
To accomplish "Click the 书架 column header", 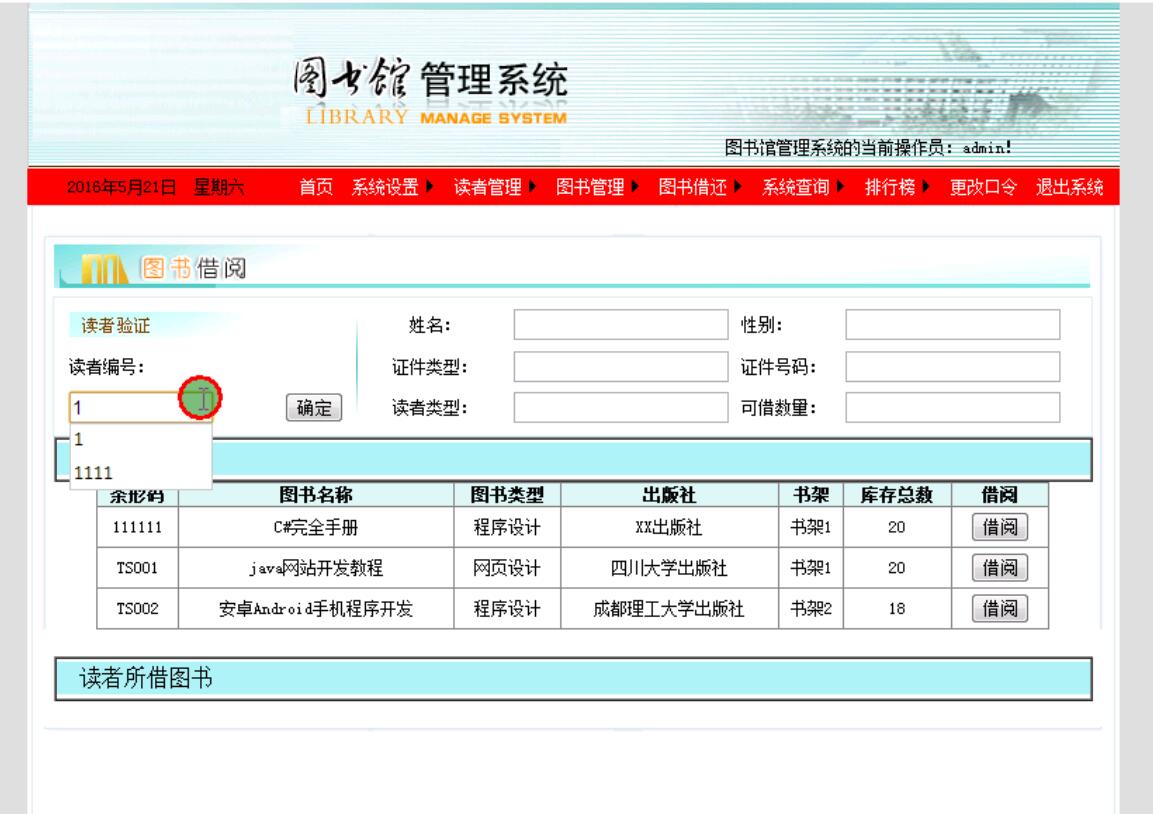I will pos(810,495).
